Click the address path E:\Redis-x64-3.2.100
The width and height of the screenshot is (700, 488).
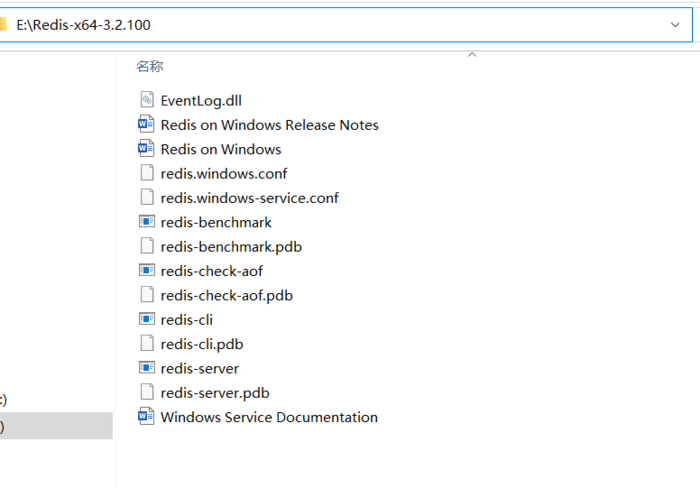coord(83,25)
